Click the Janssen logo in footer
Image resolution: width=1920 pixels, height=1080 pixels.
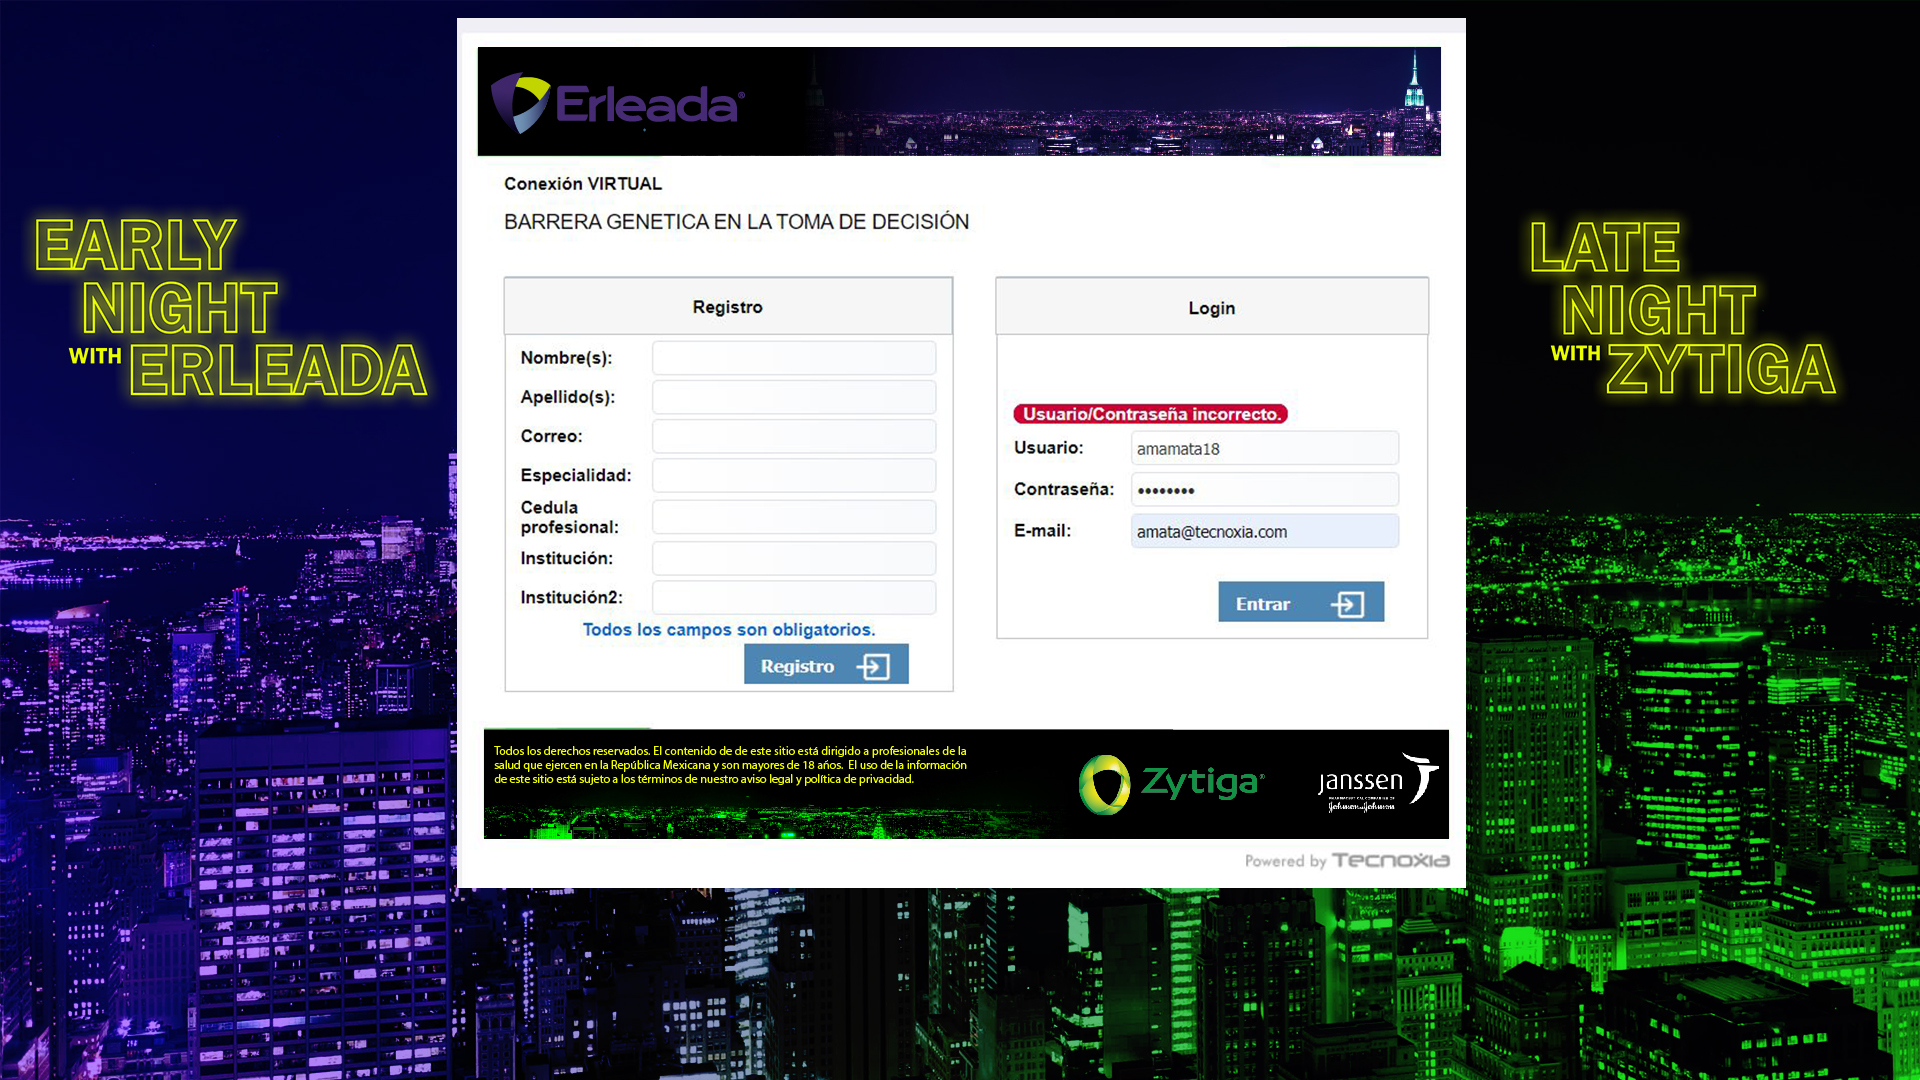click(x=1377, y=783)
